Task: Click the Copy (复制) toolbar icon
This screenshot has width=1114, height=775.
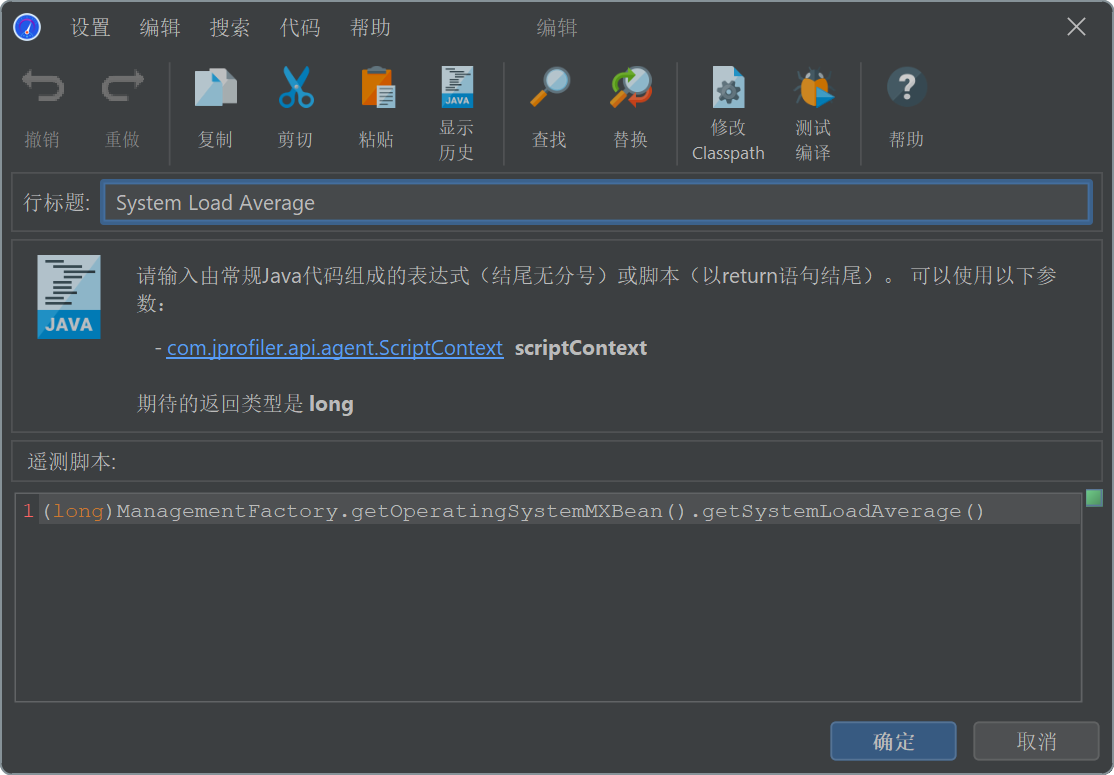Action: coord(215,88)
